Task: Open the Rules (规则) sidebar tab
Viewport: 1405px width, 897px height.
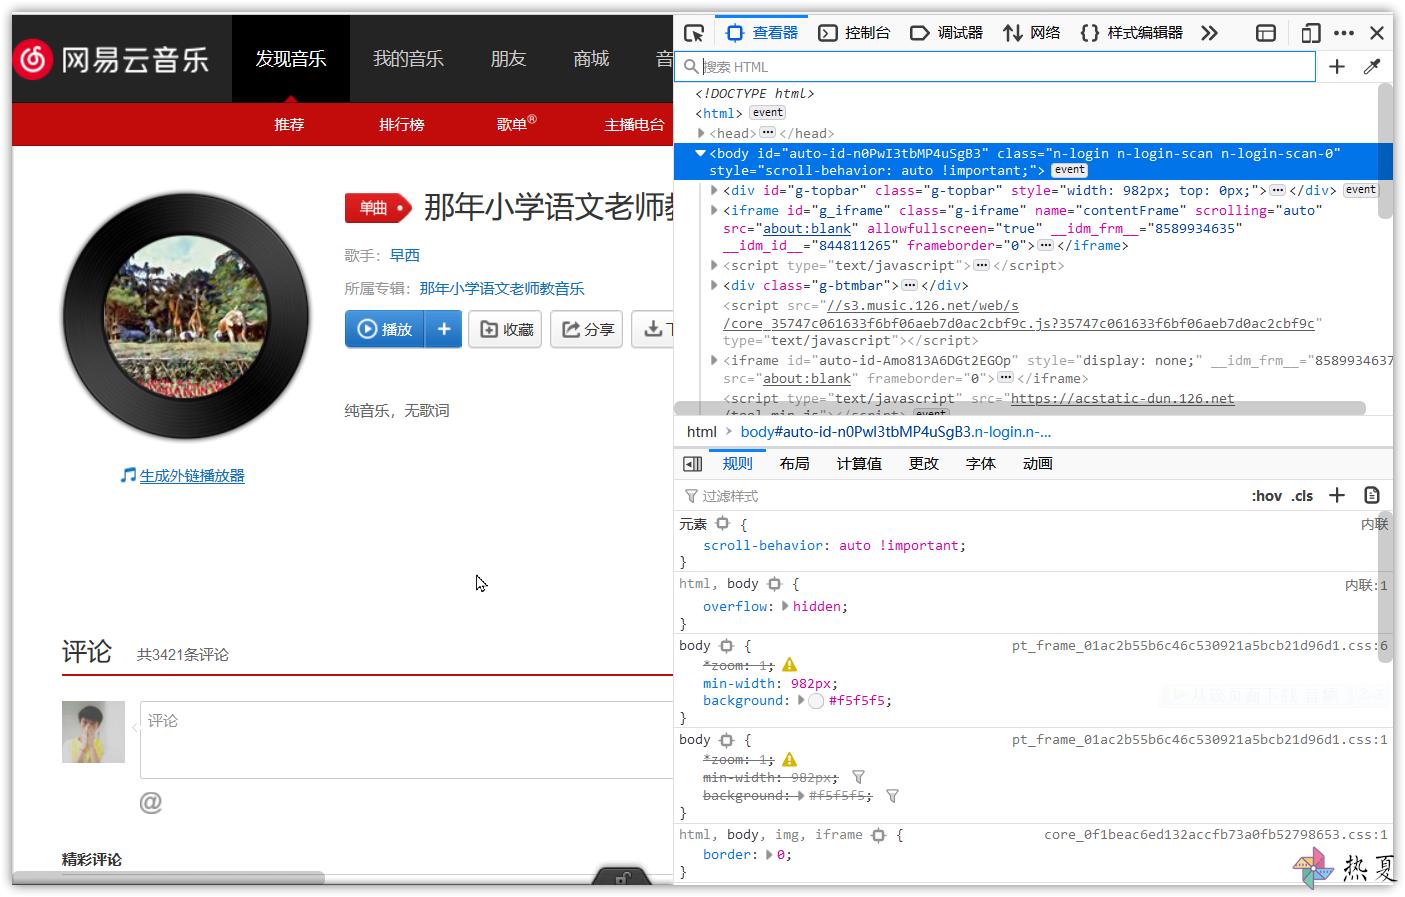Action: (x=738, y=464)
